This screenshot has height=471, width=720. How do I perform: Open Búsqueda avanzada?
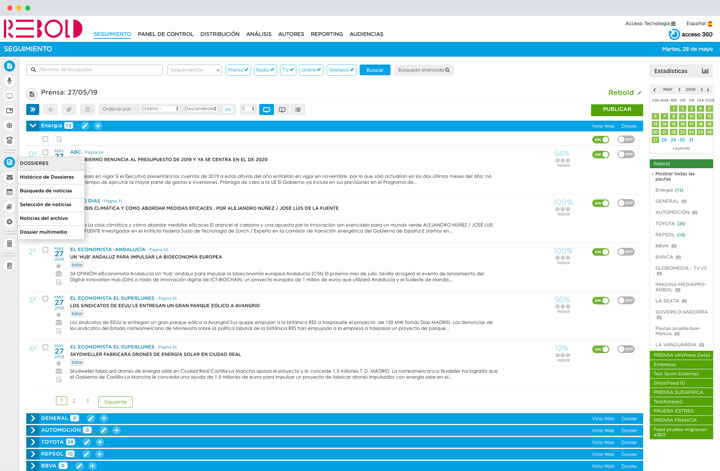point(424,70)
